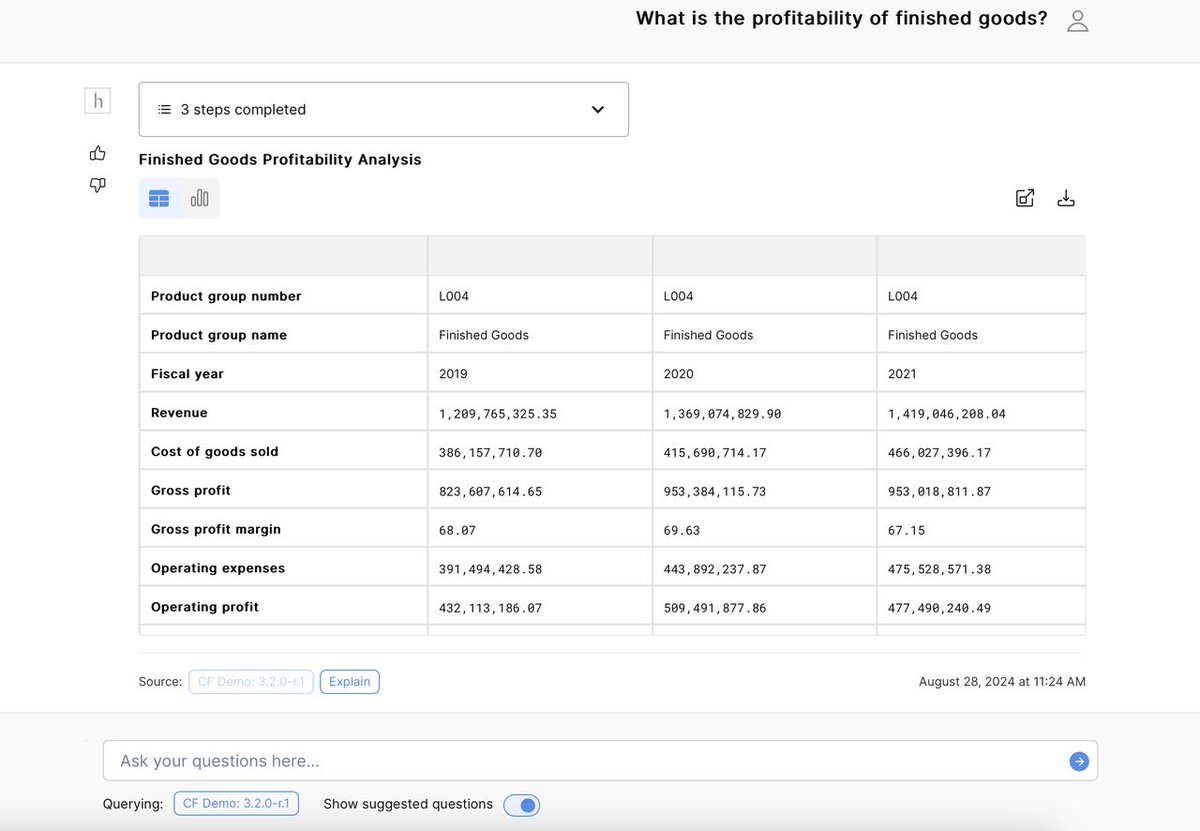Give thumbs down feedback
The width and height of the screenshot is (1200, 831).
(x=97, y=185)
